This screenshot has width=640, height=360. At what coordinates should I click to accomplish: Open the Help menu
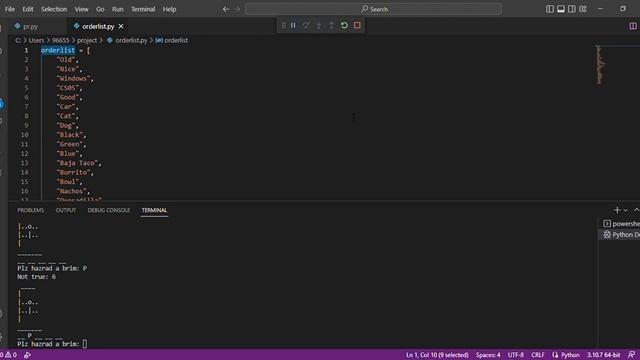(x=169, y=9)
